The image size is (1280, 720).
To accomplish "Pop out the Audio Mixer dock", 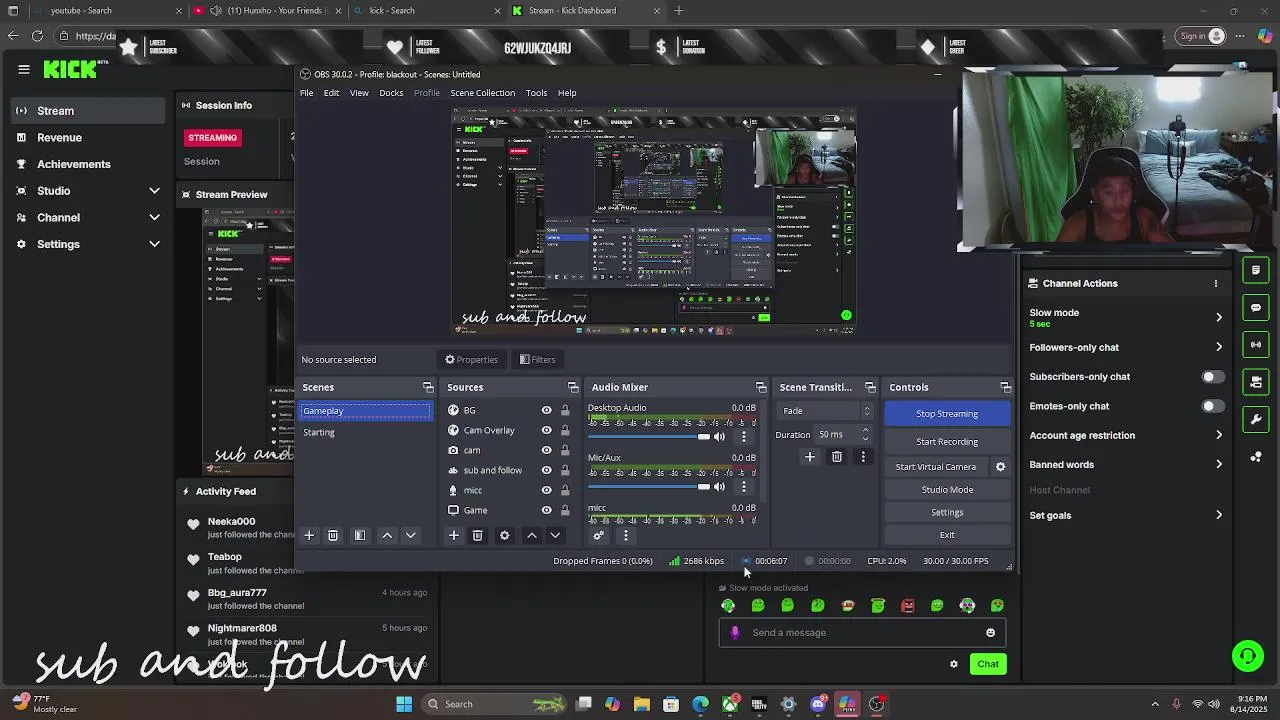I will coord(761,388).
